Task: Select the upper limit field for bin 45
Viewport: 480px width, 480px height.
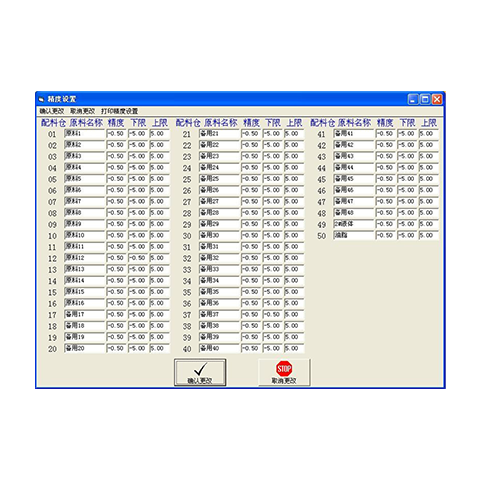Action: tap(429, 179)
